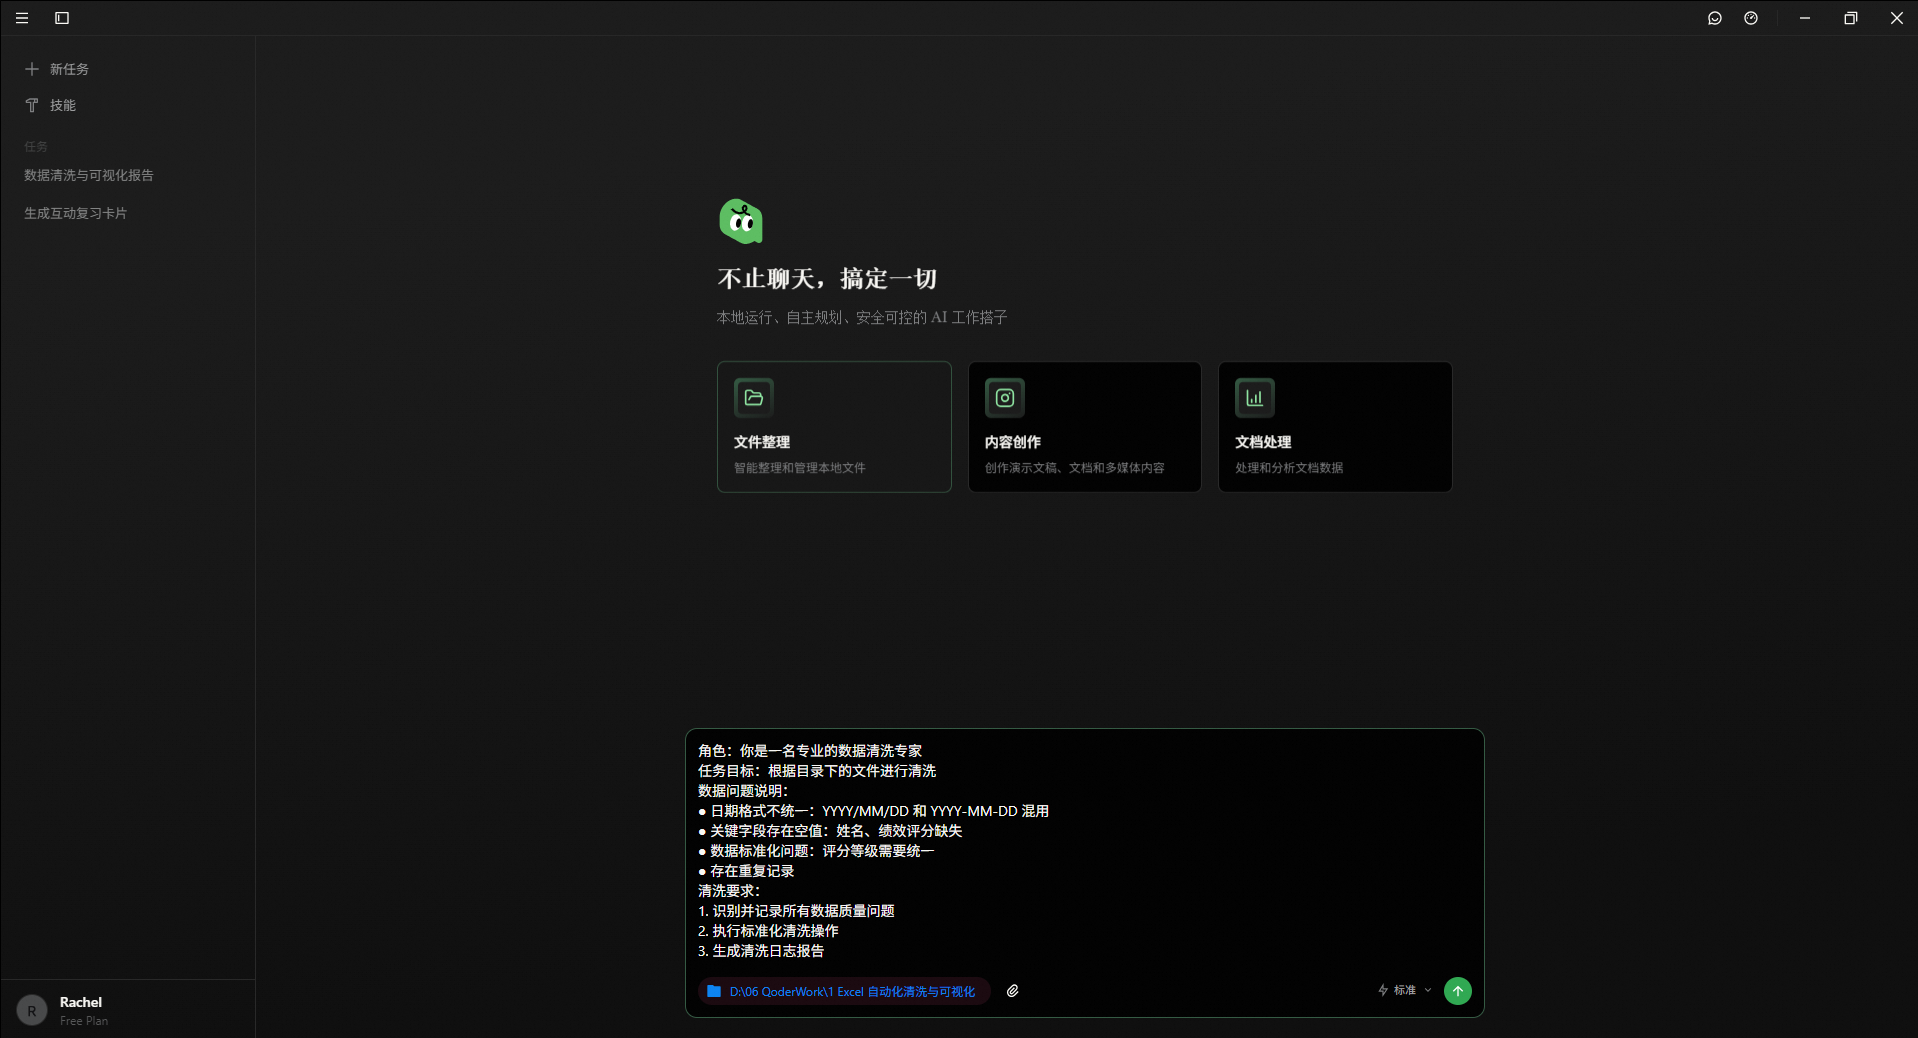Image resolution: width=1918 pixels, height=1038 pixels.
Task: Click the round gauge icon beside feedback
Action: (x=1751, y=18)
